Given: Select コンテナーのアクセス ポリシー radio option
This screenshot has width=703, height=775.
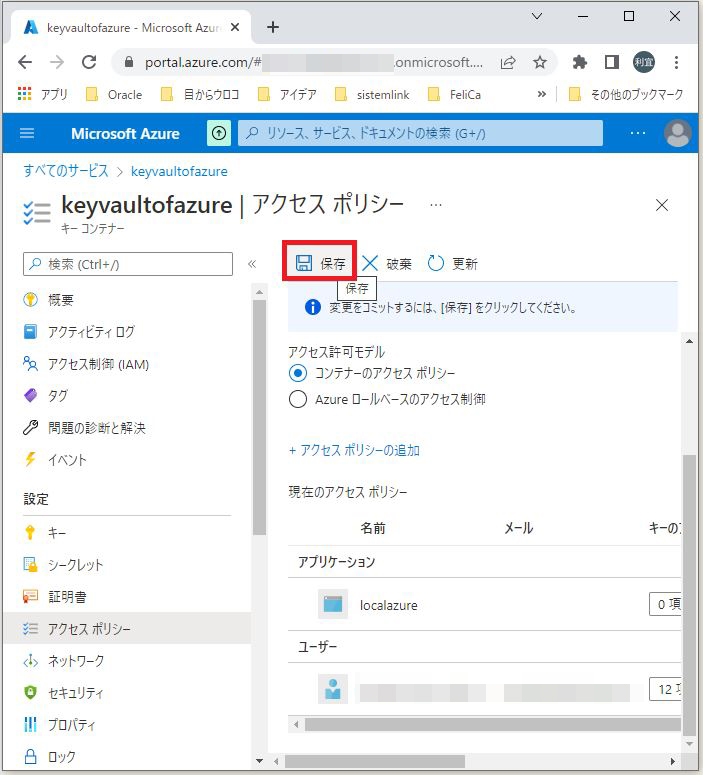Looking at the screenshot, I should pyautogui.click(x=298, y=373).
